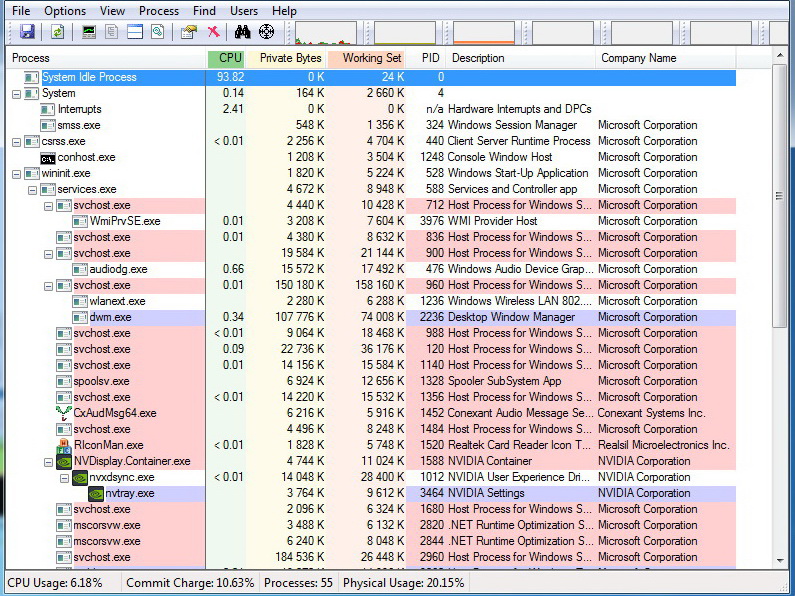The height and width of the screenshot is (596, 795).
Task: Click the crosshair Find Window's Process icon
Action: coord(266,32)
